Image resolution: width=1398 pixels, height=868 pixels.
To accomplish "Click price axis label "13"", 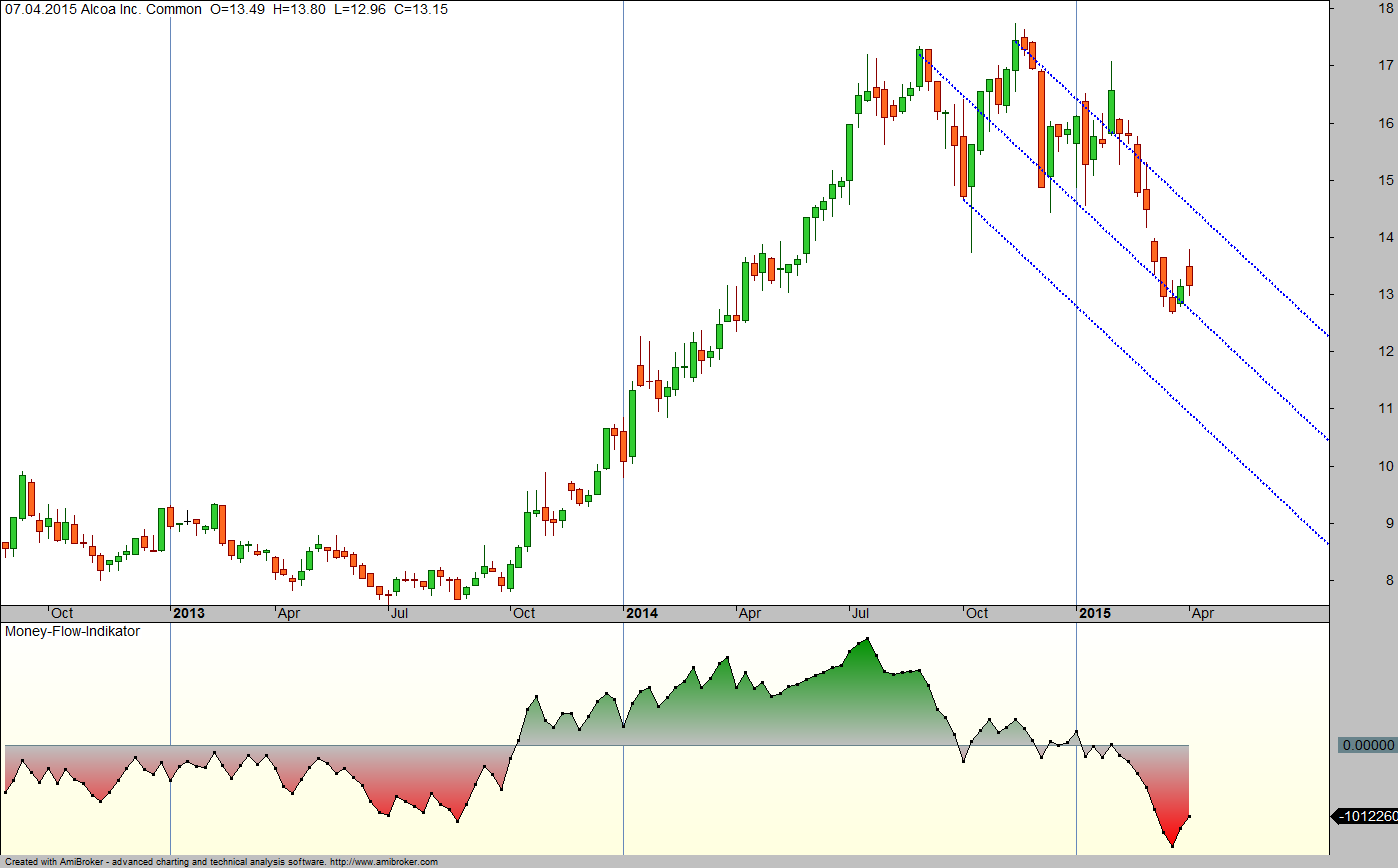I will 1386,294.
